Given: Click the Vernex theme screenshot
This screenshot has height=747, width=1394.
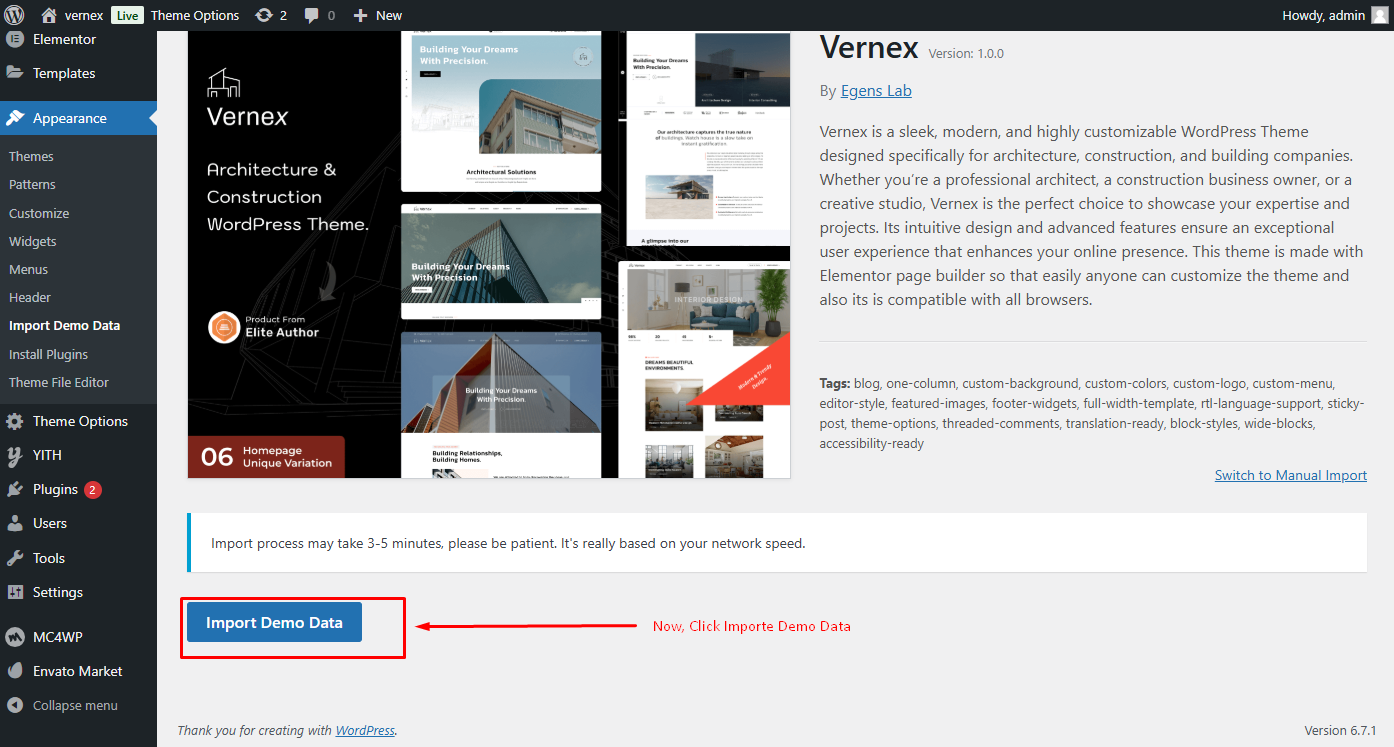Looking at the screenshot, I should (x=489, y=254).
